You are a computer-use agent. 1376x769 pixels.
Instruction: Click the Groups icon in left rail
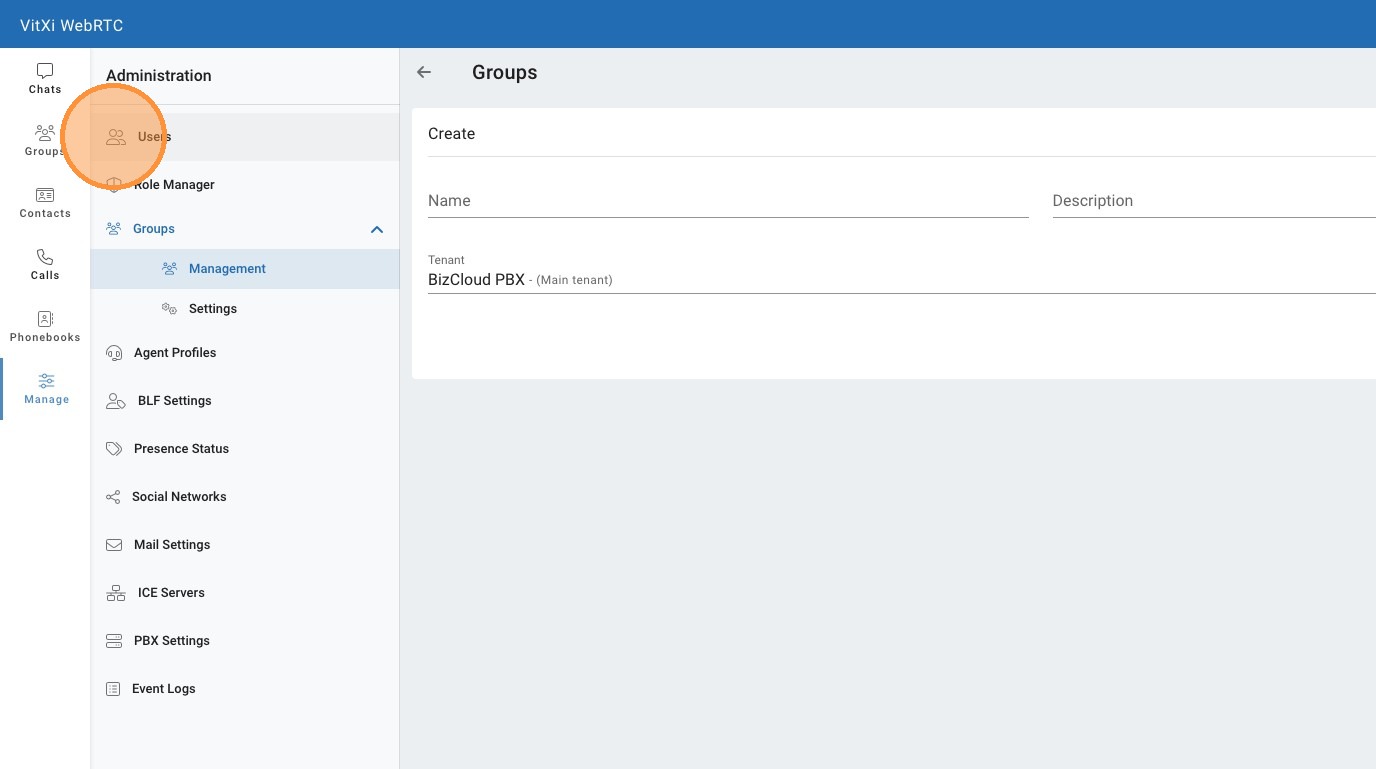(x=45, y=133)
